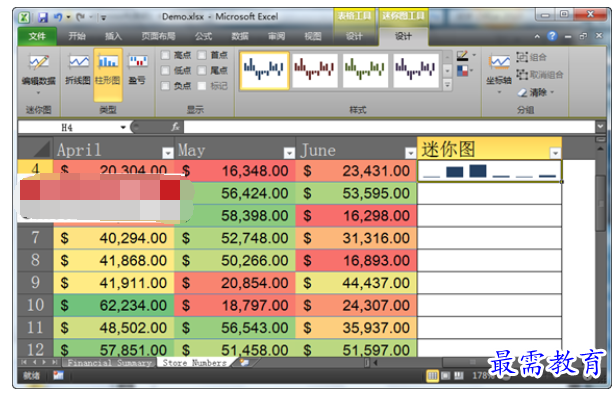Enable the Negative Points (负点) checkbox
The image size is (612, 394).
165,86
